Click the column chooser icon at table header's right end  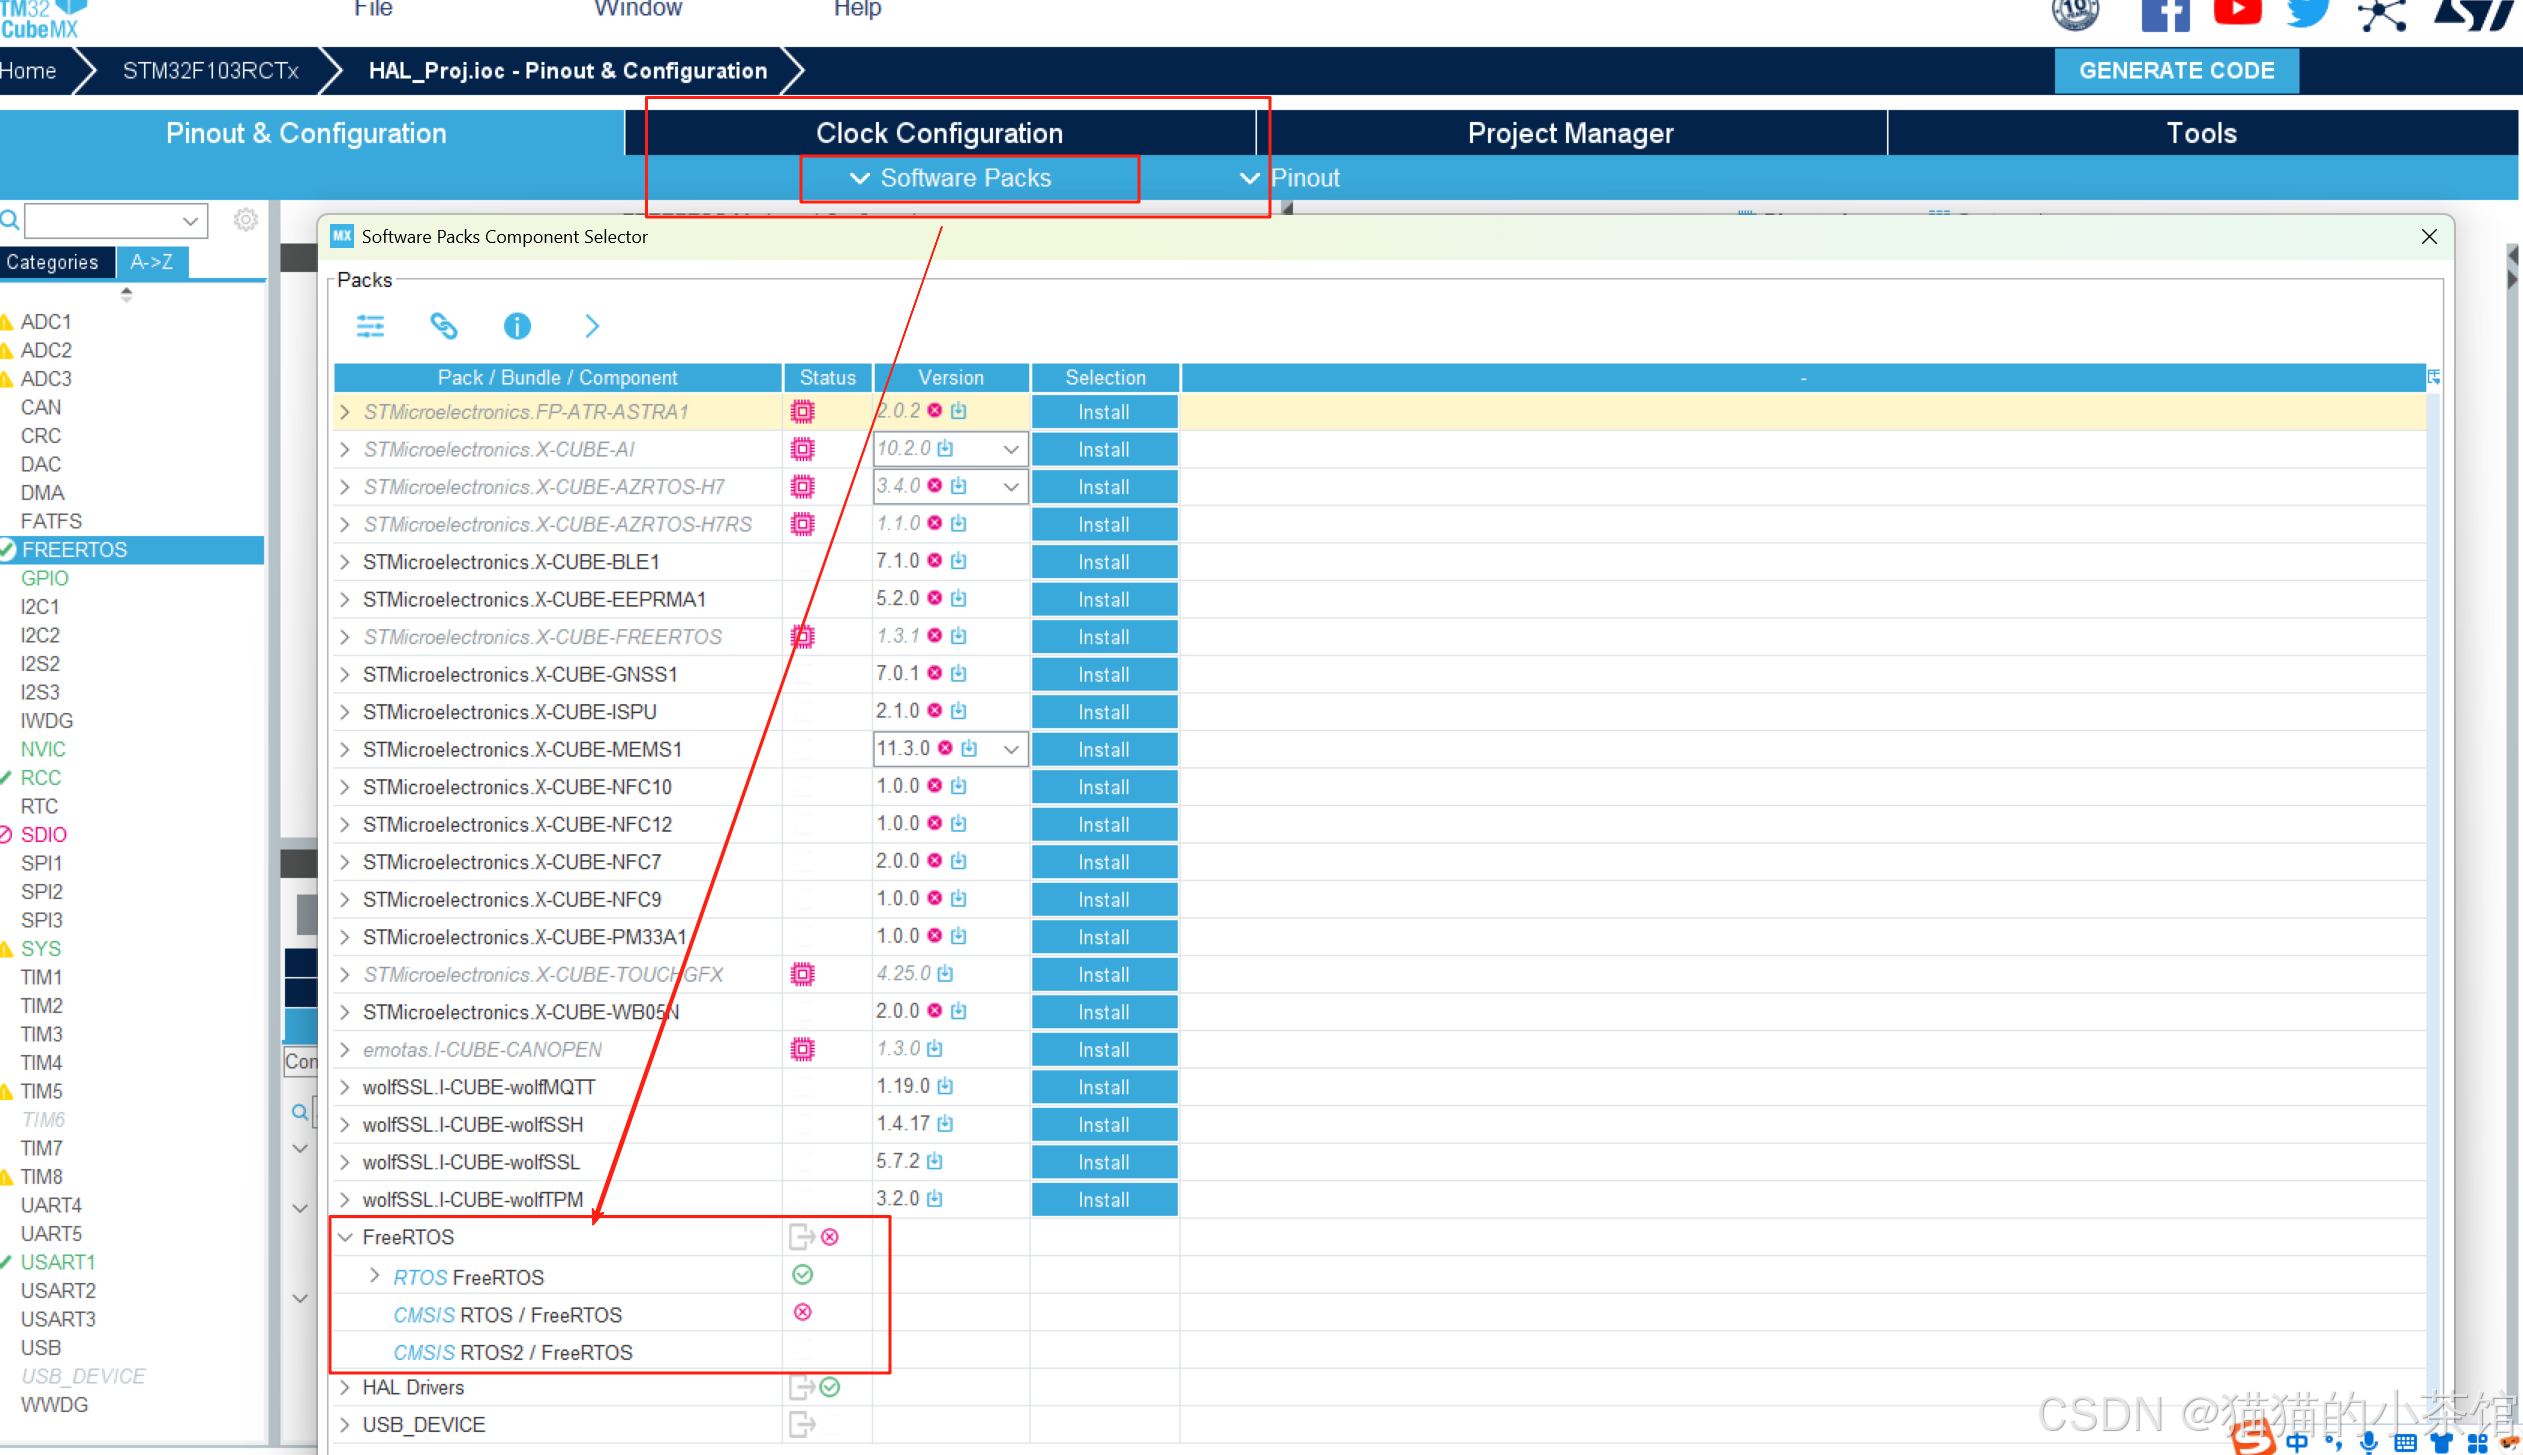pyautogui.click(x=2434, y=377)
